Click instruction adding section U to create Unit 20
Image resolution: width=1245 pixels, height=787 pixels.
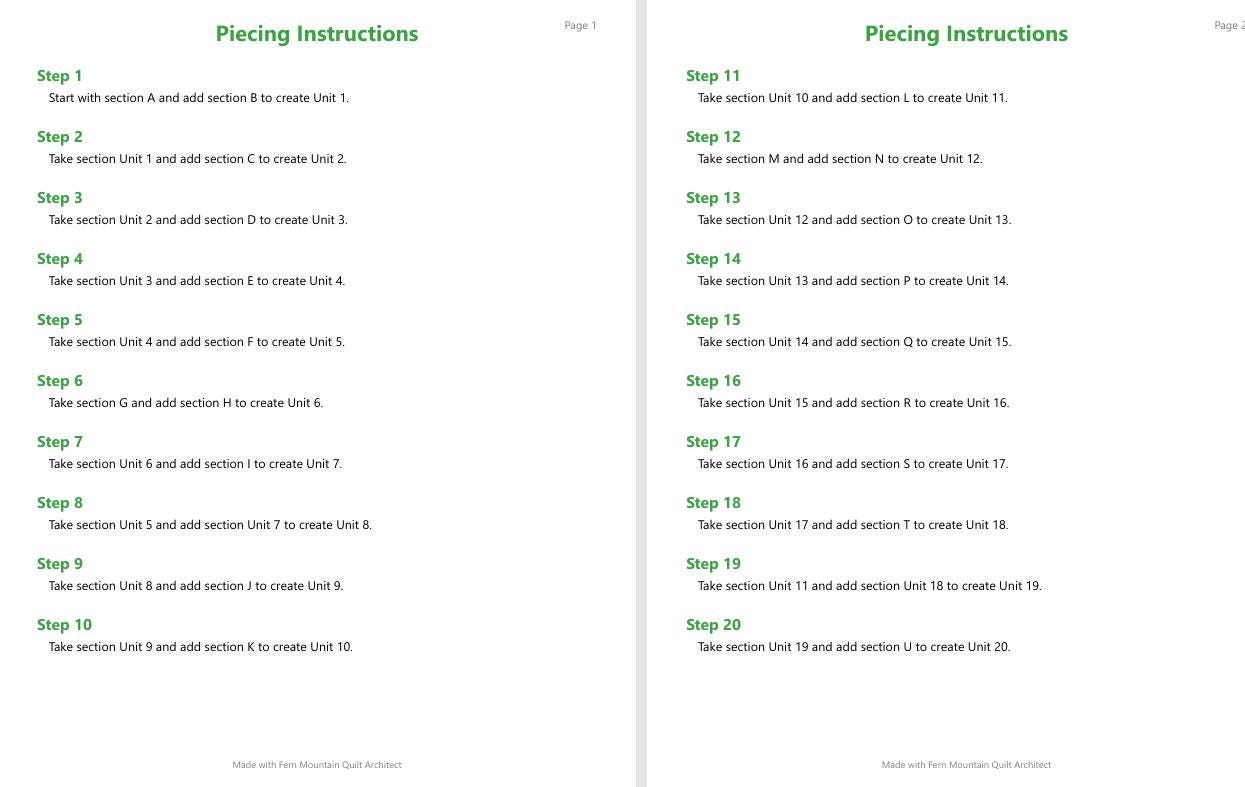(854, 647)
